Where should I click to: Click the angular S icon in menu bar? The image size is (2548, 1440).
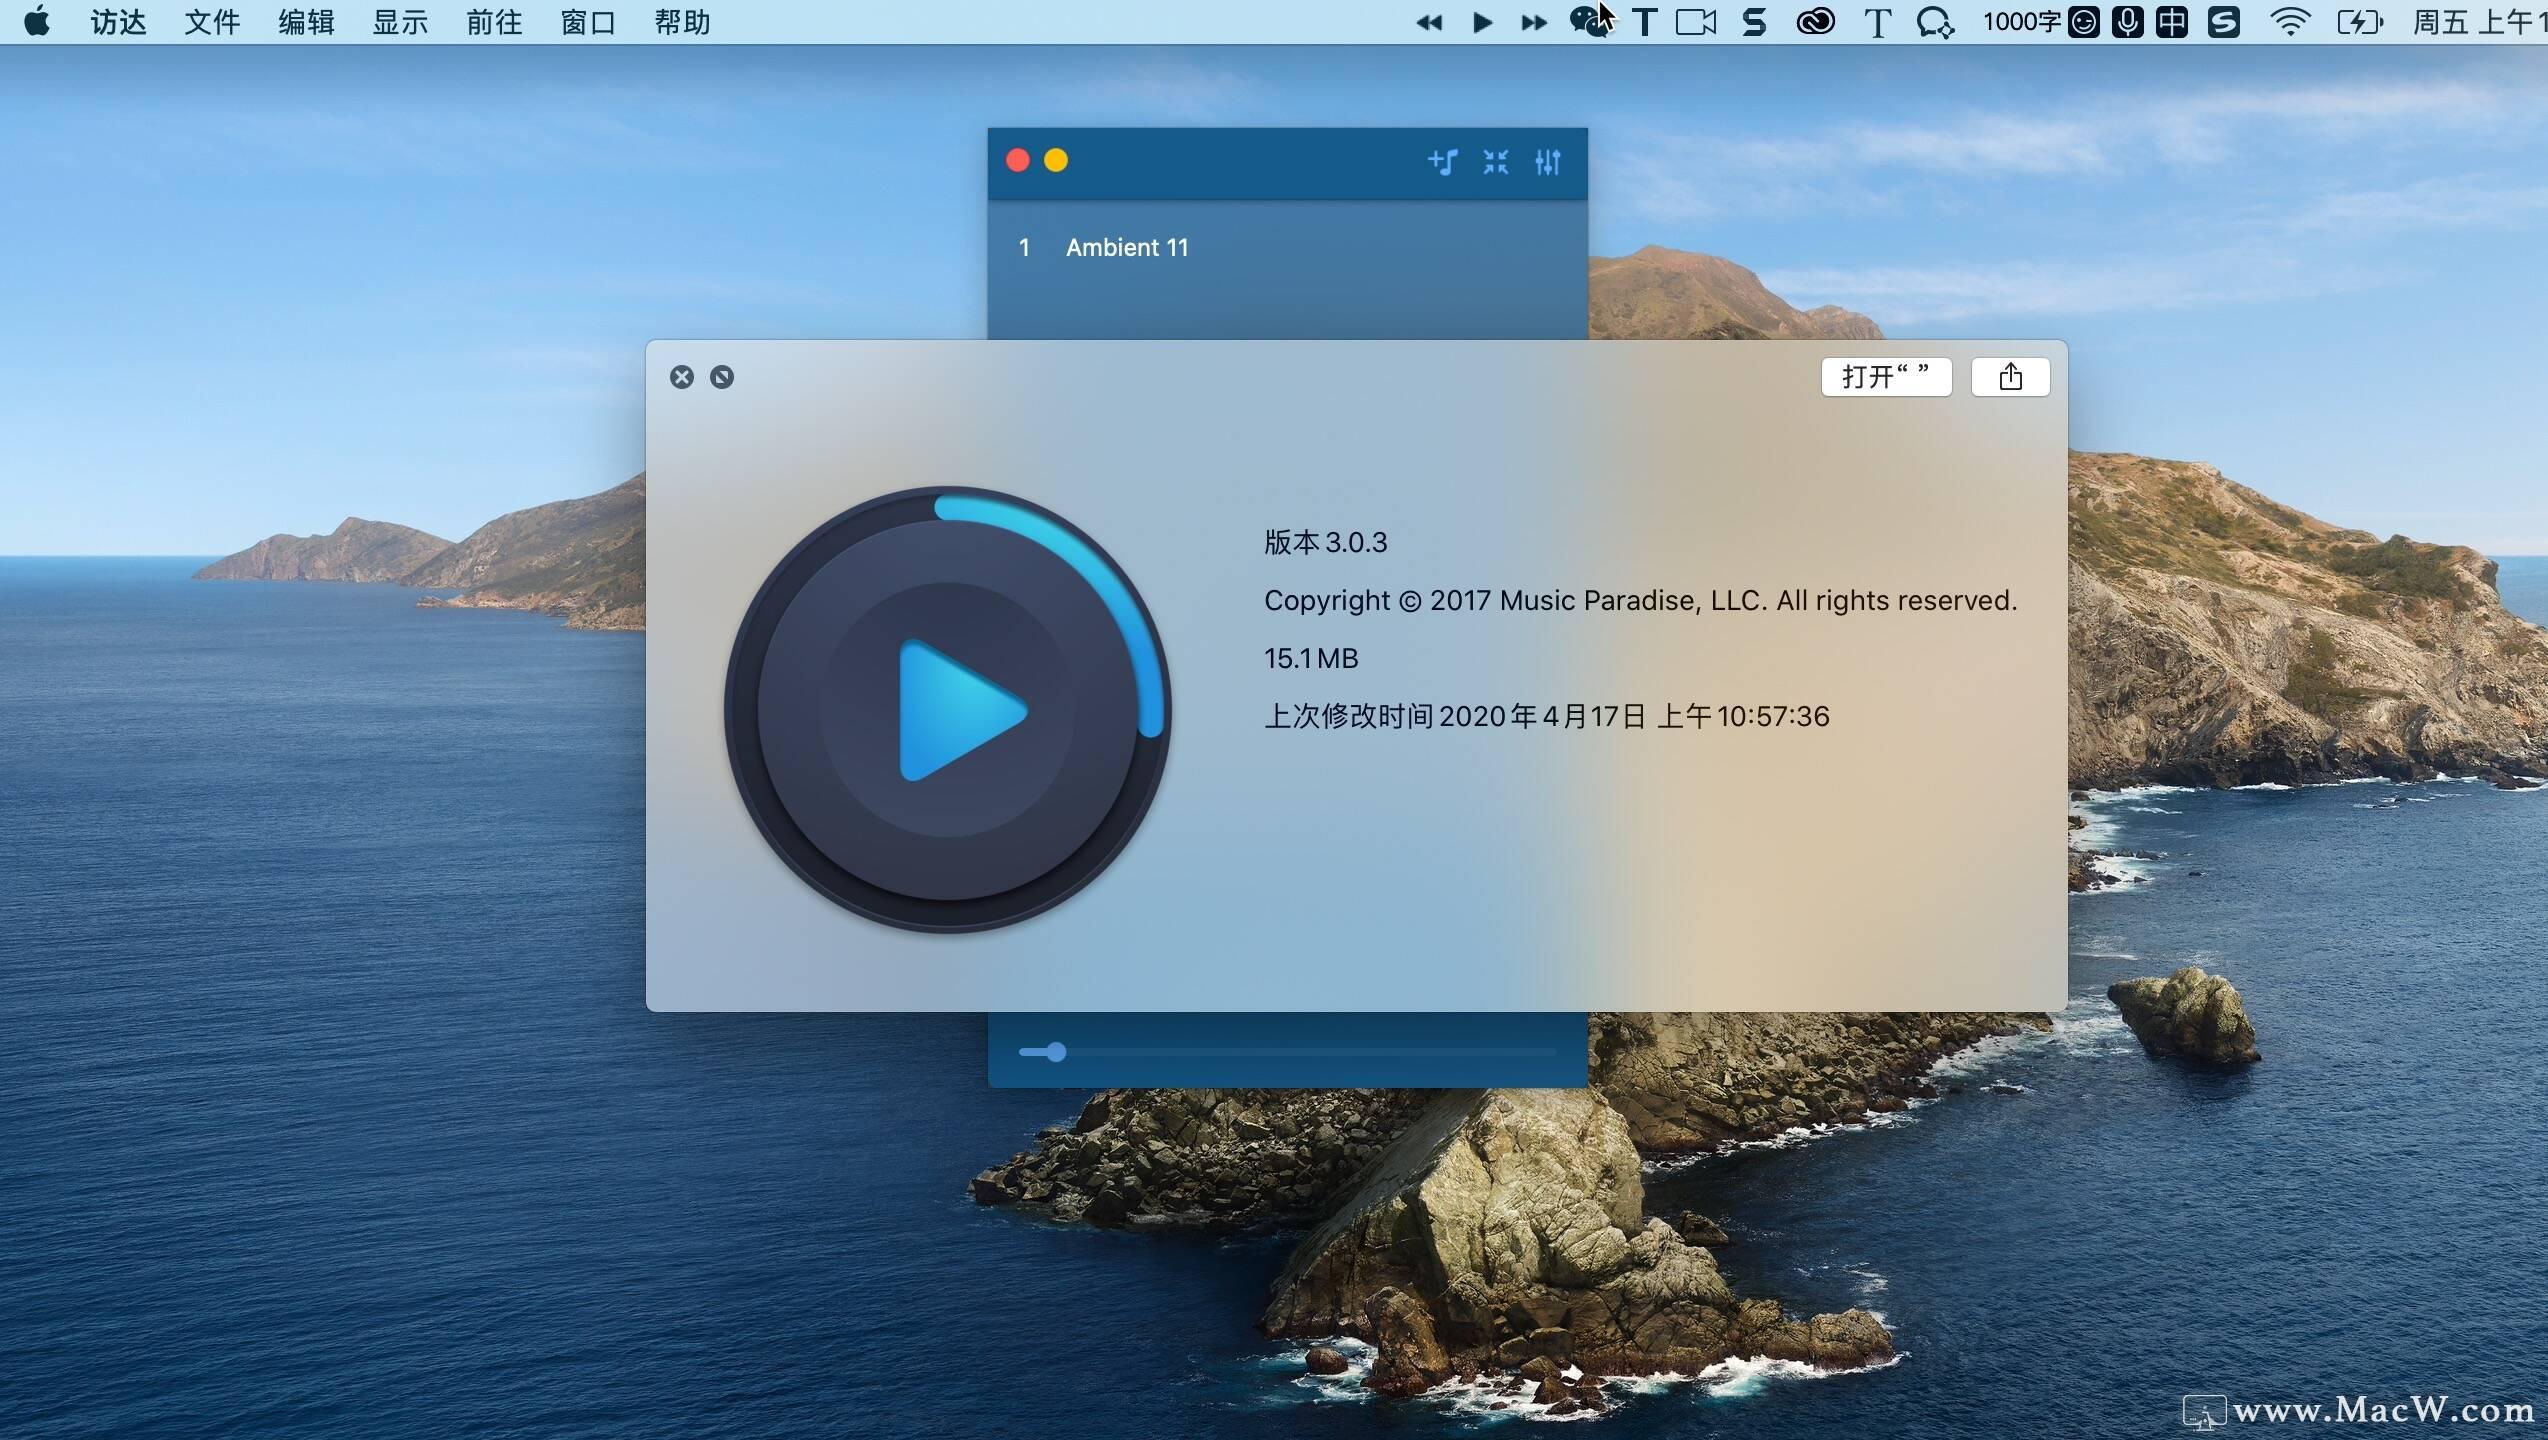point(1754,22)
